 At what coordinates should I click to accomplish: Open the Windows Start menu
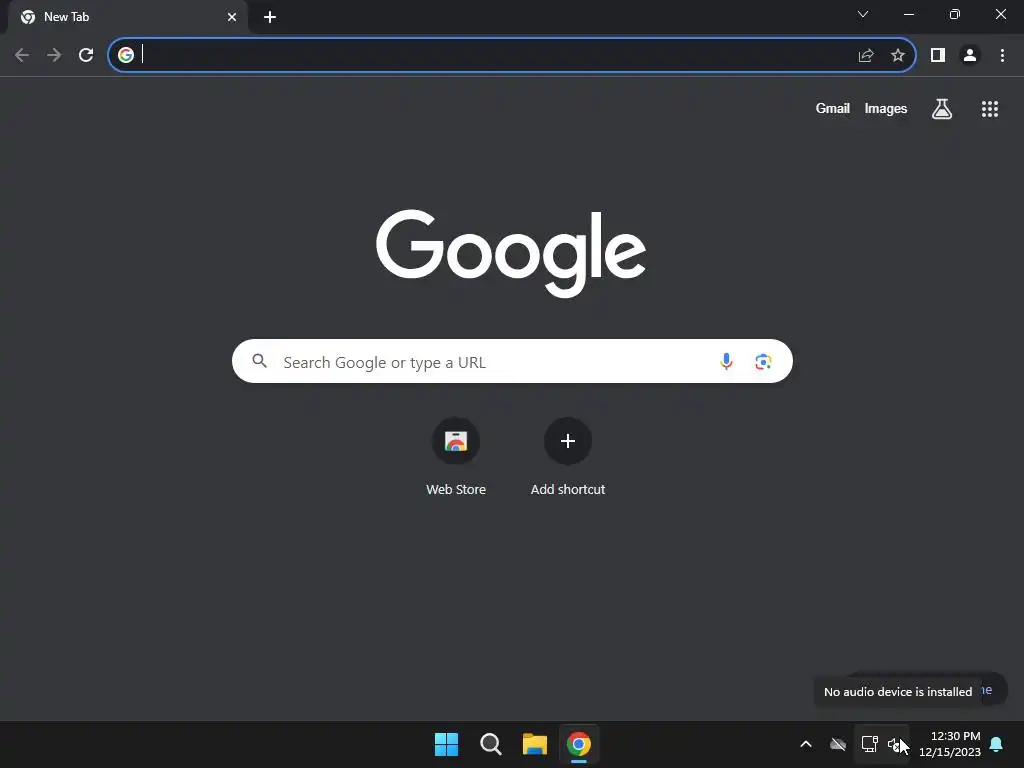(447, 744)
